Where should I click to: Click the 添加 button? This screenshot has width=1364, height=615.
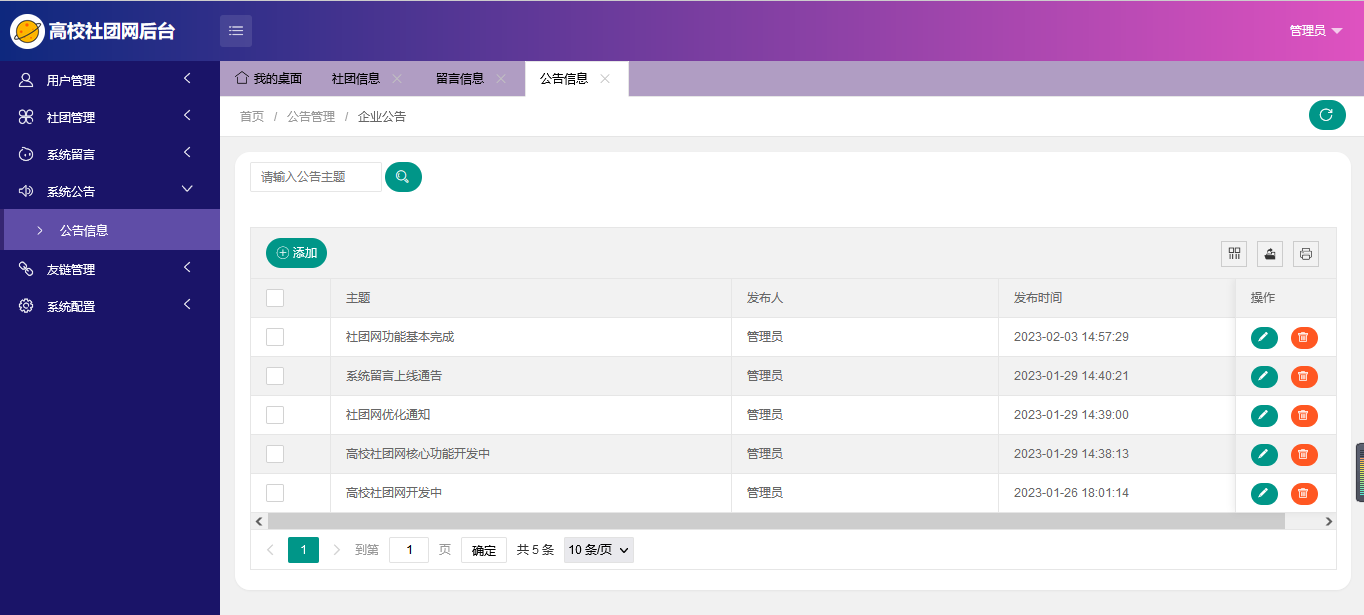tap(296, 253)
